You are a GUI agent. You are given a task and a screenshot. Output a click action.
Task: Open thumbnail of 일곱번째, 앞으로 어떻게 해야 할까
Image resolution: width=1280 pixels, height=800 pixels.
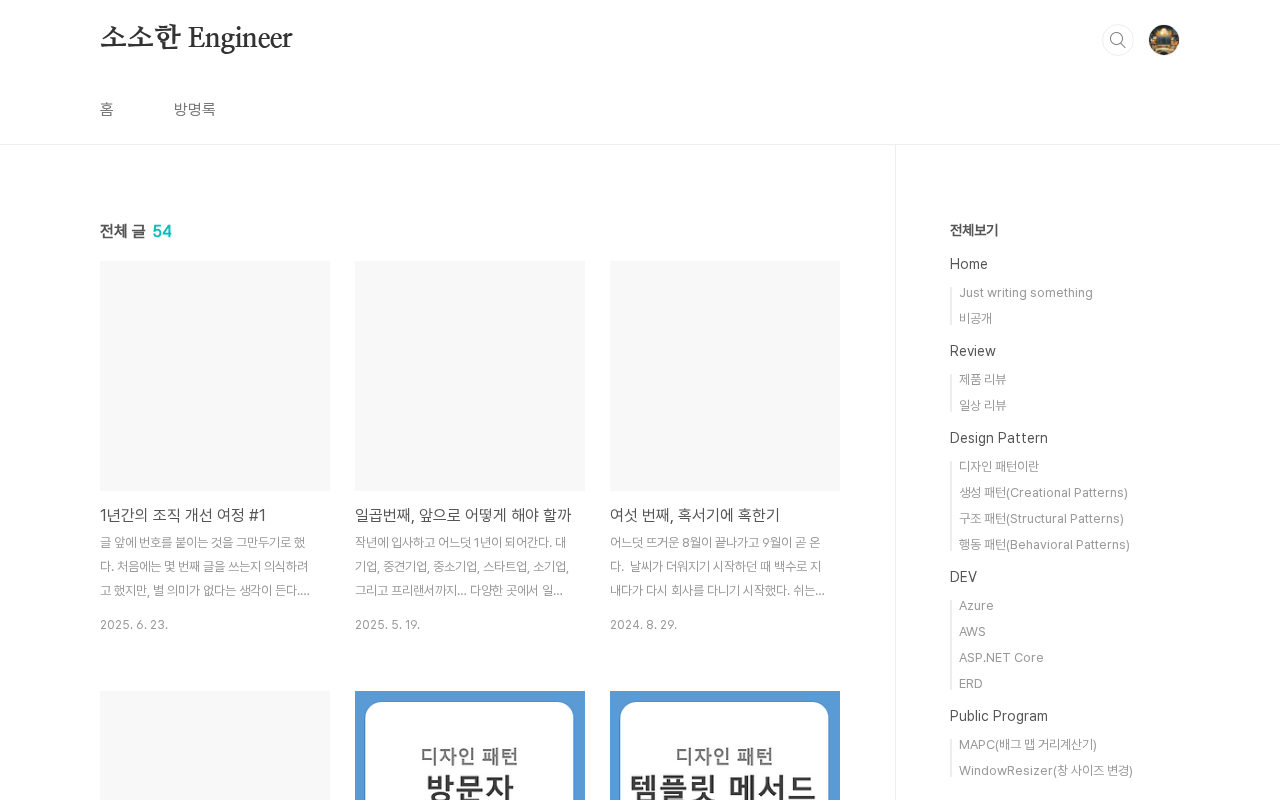click(470, 376)
